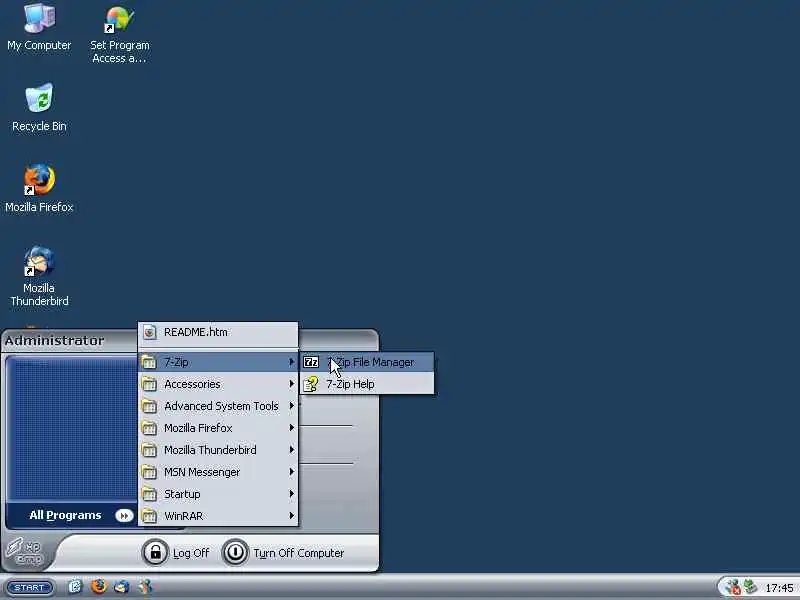Click the padlock icon next to Log Off
This screenshot has width=800, height=600.
click(155, 552)
